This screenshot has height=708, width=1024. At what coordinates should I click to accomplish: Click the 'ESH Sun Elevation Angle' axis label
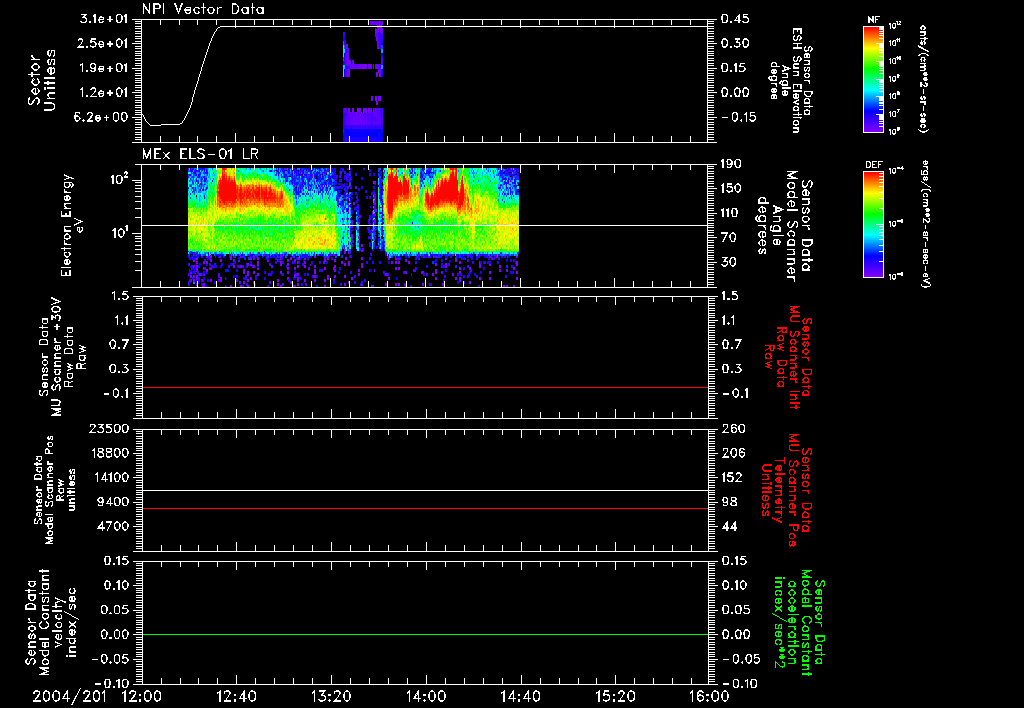coord(790,80)
